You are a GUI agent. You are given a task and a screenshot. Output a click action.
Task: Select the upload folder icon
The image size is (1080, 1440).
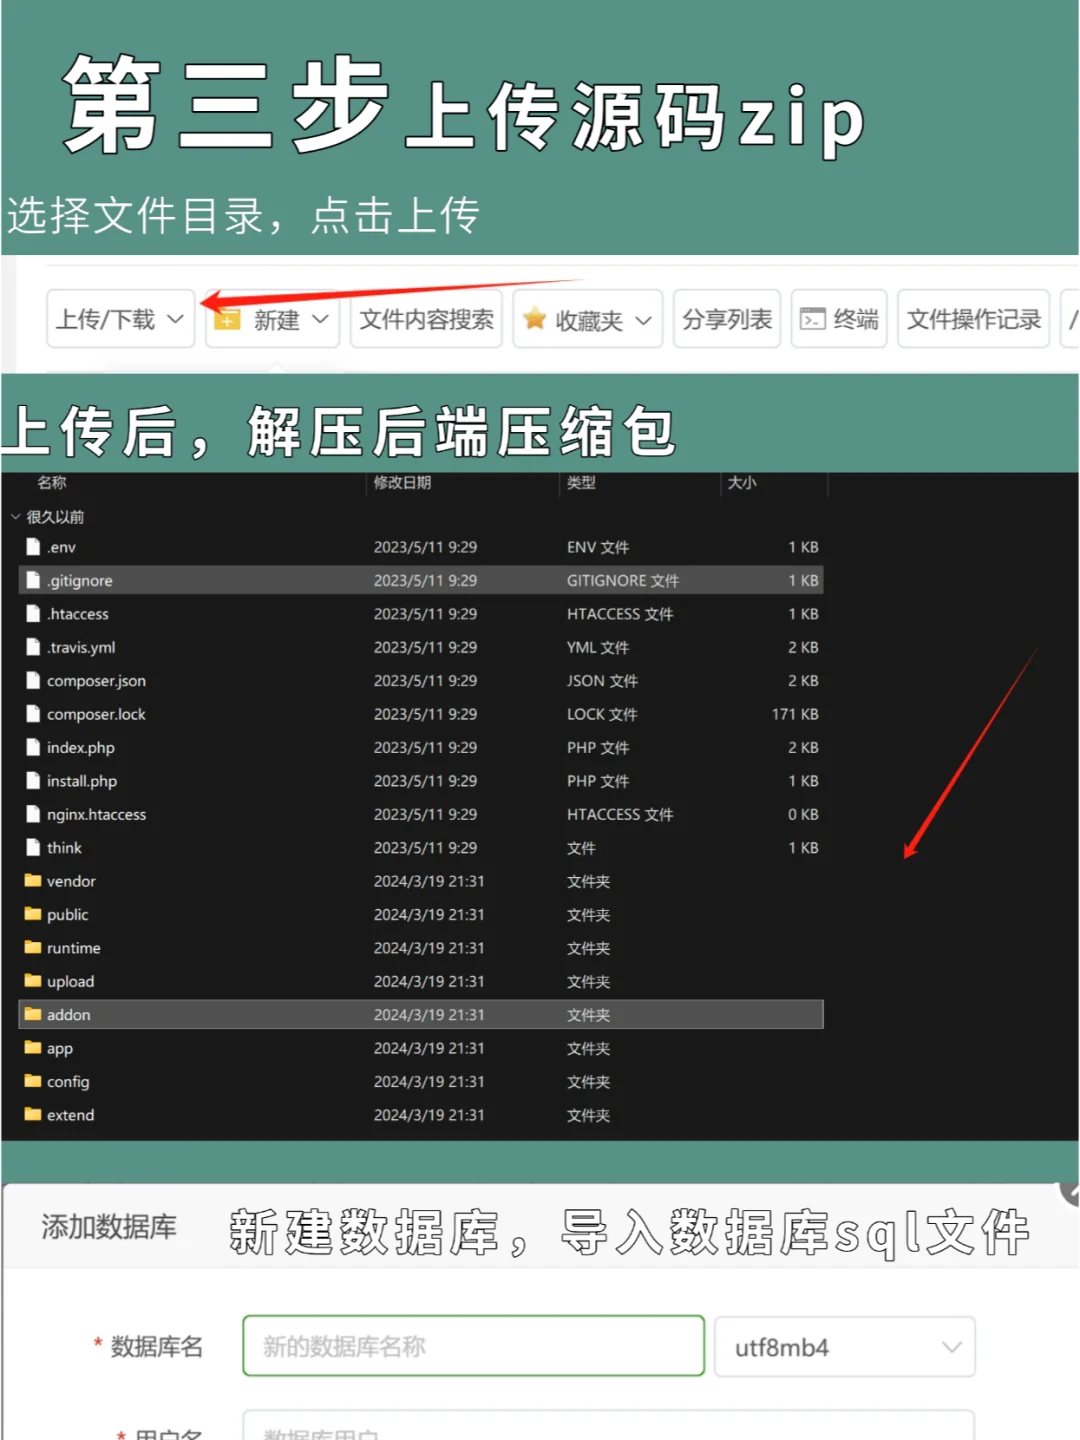point(33,981)
